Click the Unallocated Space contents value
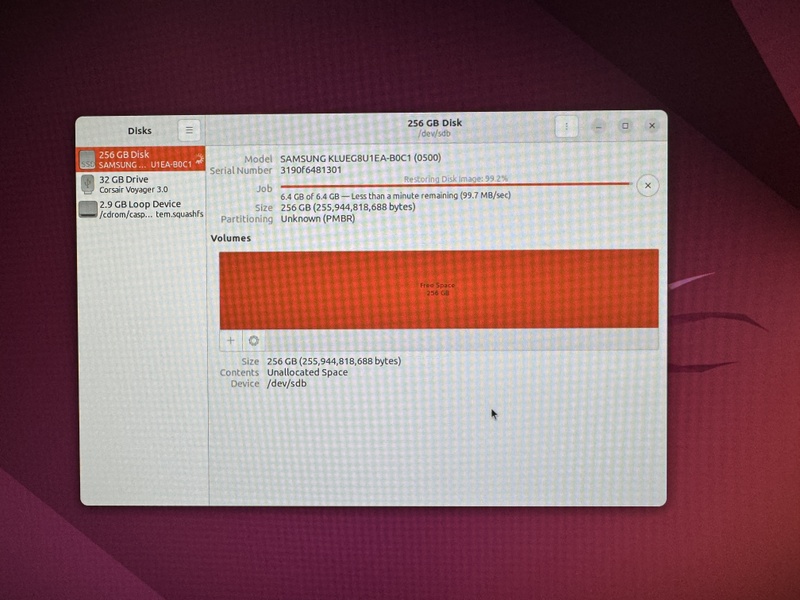This screenshot has width=800, height=600. [307, 372]
